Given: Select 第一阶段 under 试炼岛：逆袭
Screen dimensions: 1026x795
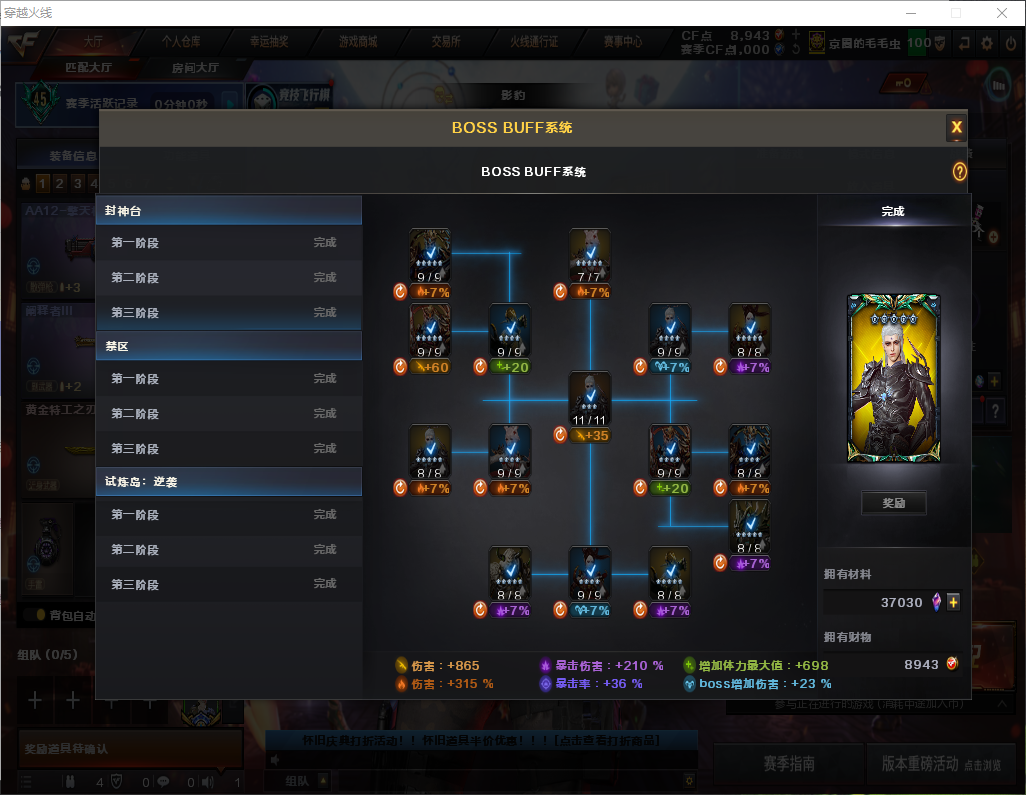Looking at the screenshot, I should point(229,515).
